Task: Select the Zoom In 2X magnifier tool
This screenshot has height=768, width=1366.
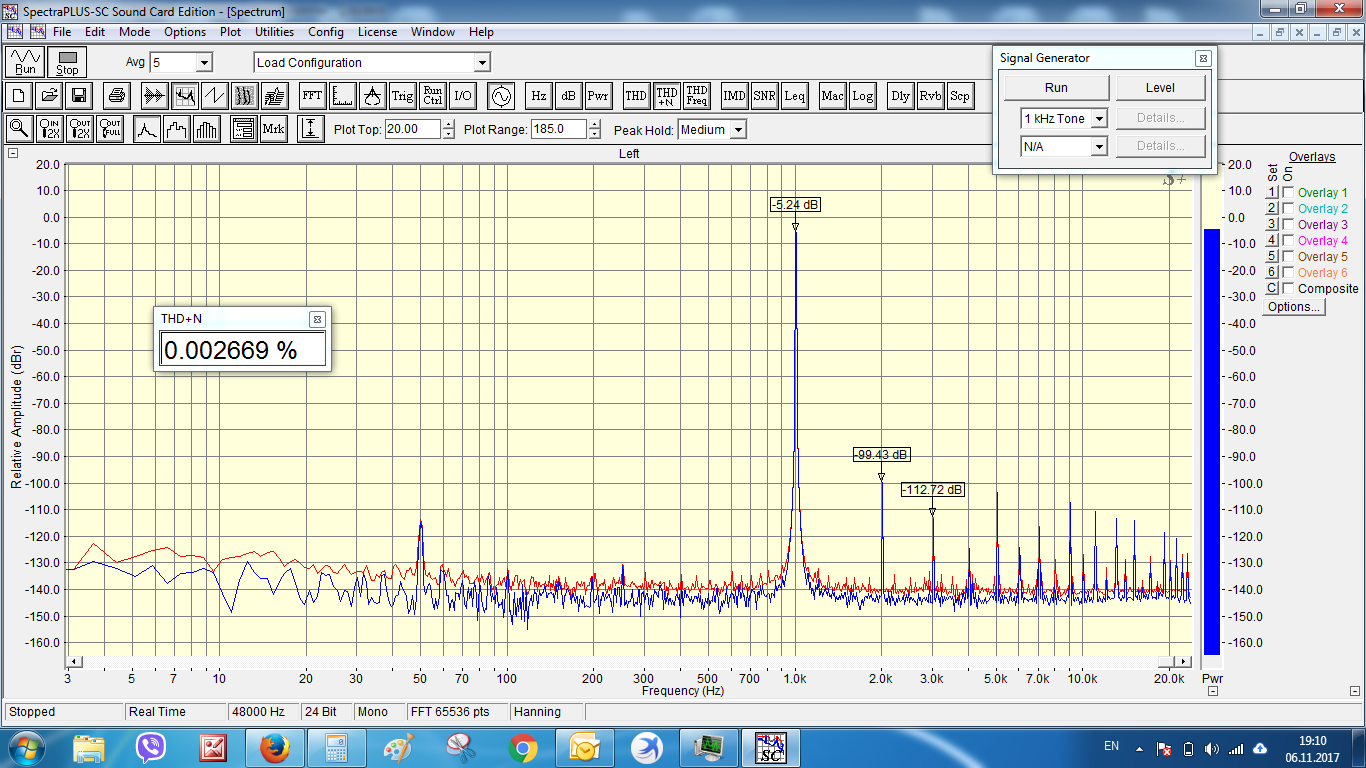Action: (50, 129)
